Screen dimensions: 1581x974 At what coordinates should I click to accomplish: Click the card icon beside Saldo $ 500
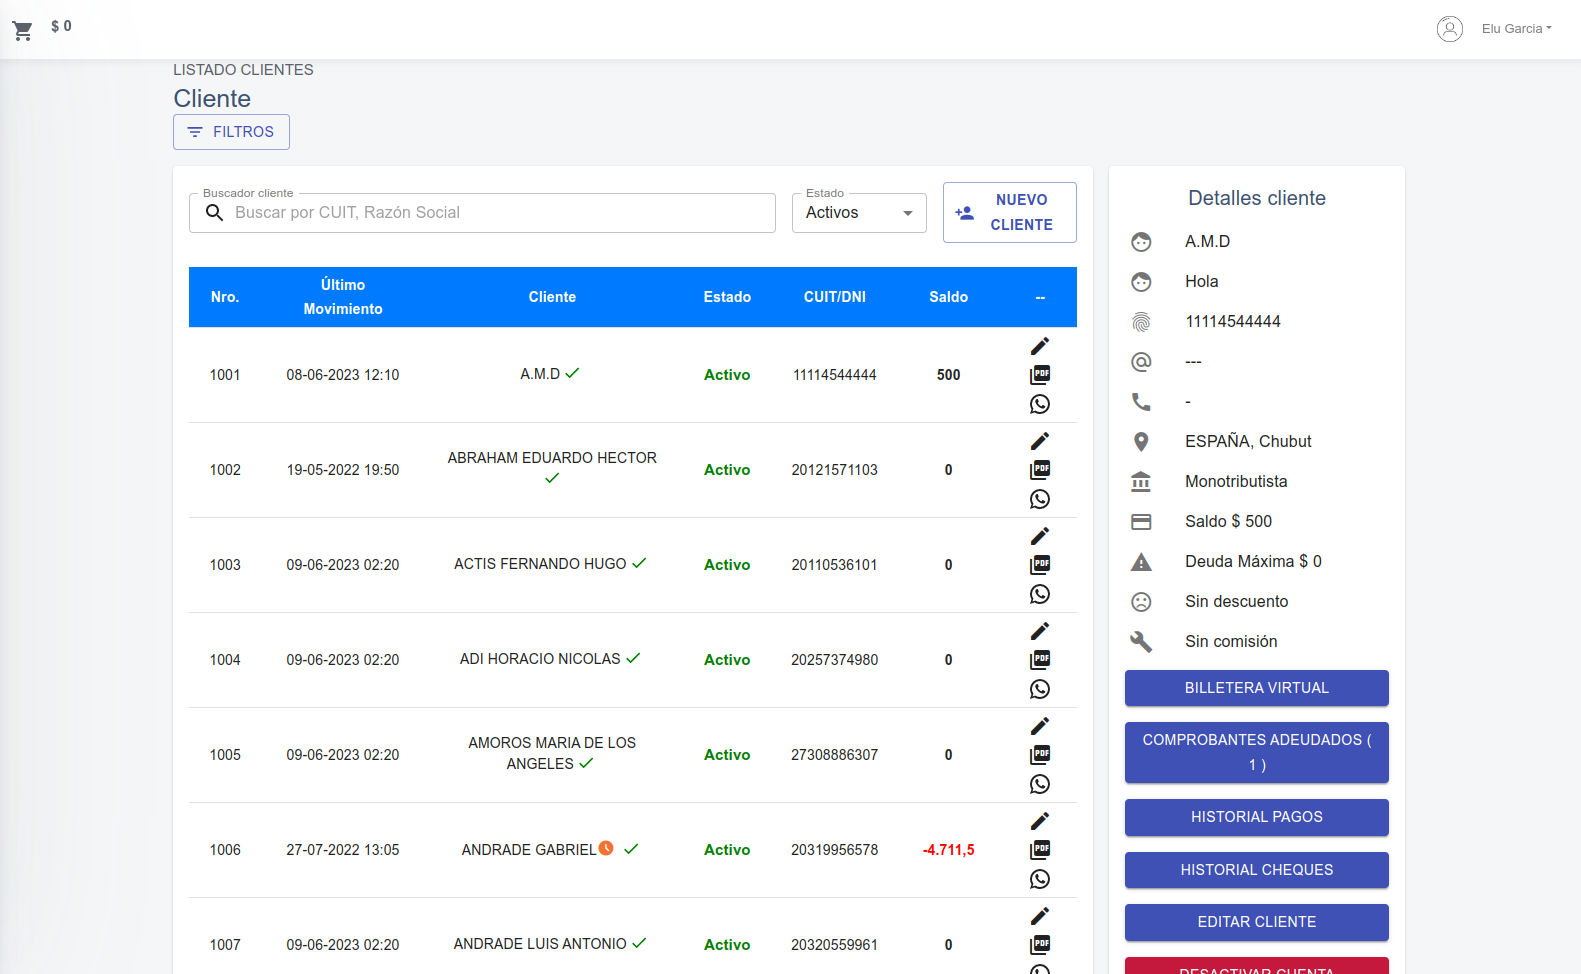(x=1141, y=522)
